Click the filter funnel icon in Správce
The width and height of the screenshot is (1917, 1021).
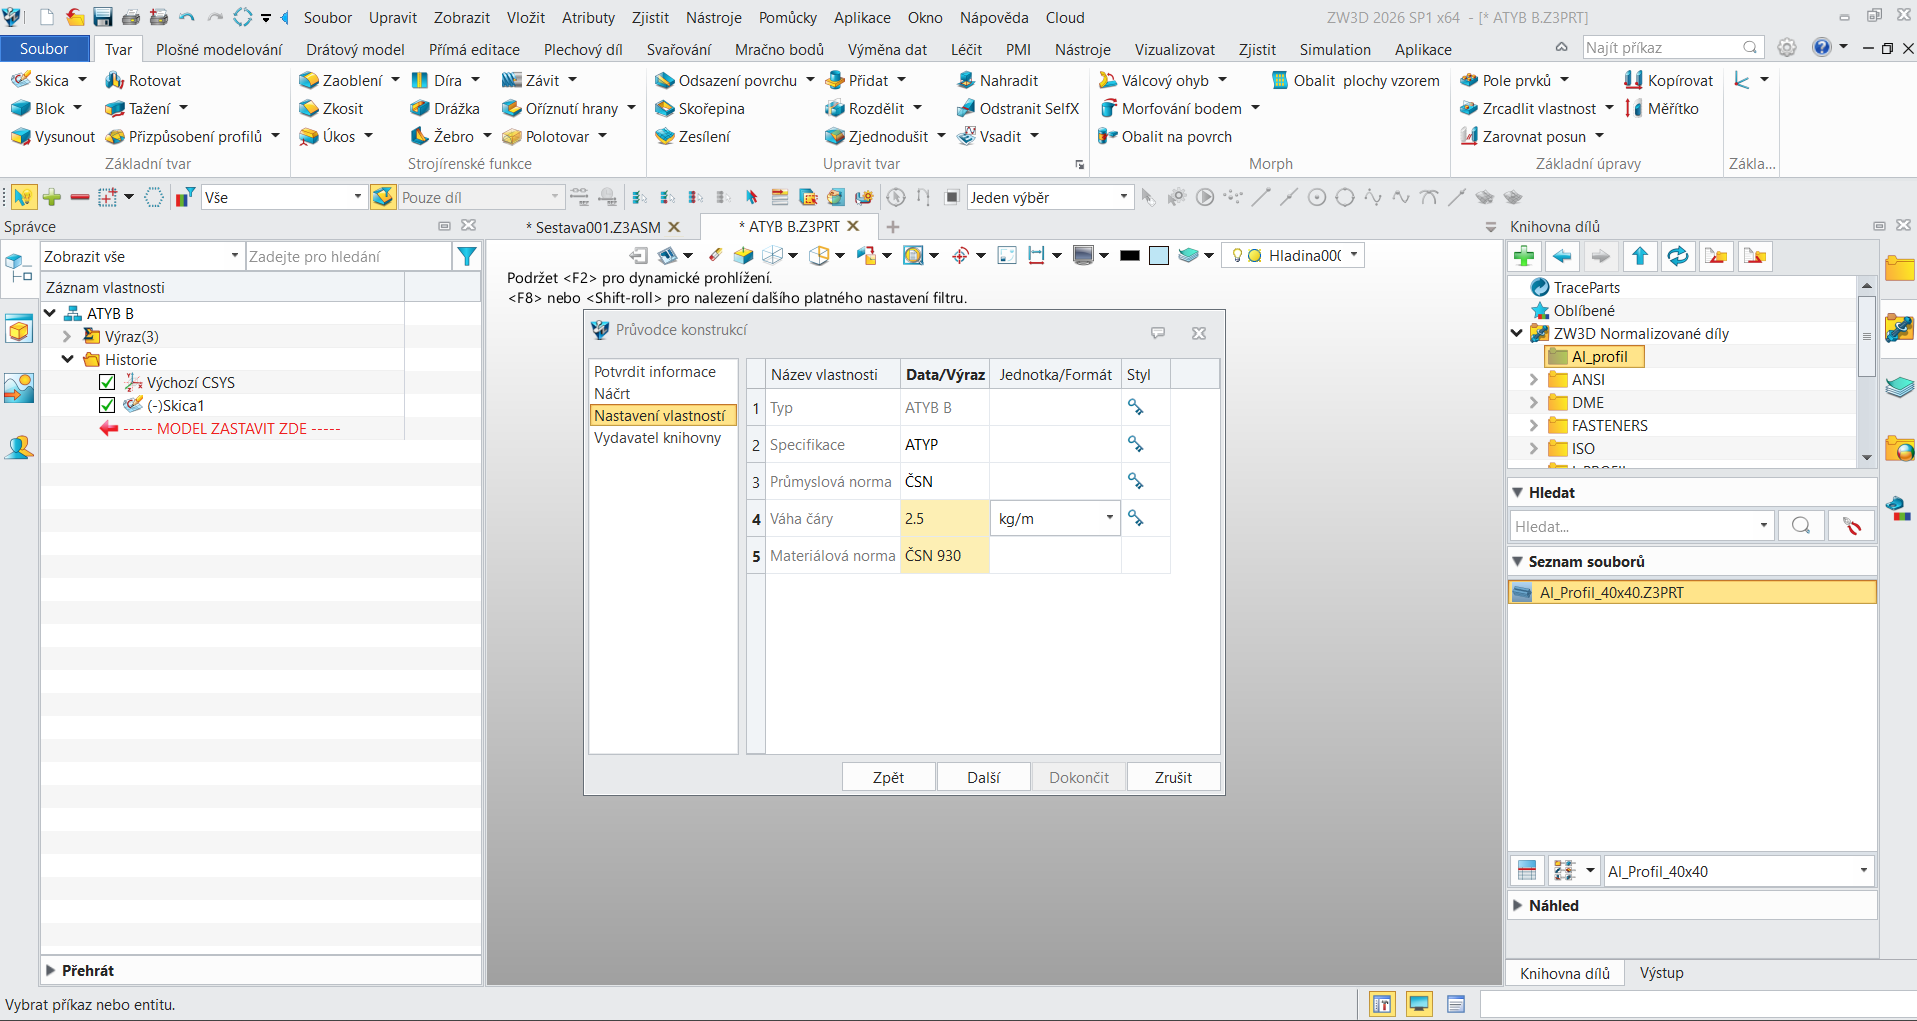[x=466, y=257]
